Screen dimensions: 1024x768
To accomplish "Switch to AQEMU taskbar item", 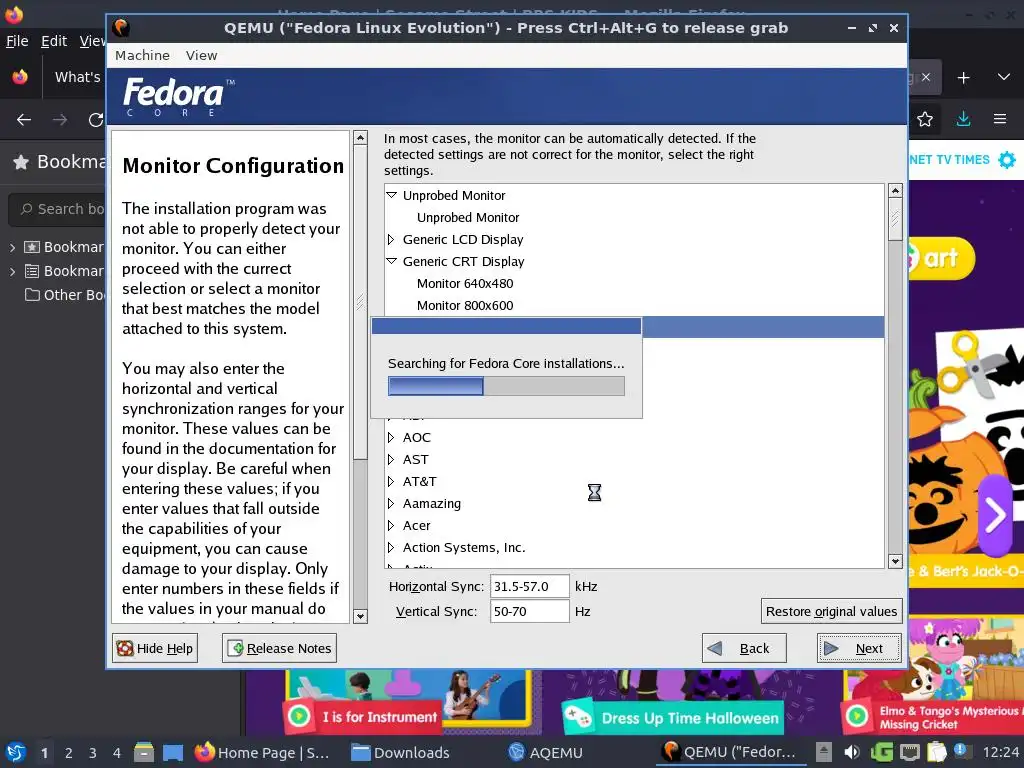I will [x=545, y=753].
